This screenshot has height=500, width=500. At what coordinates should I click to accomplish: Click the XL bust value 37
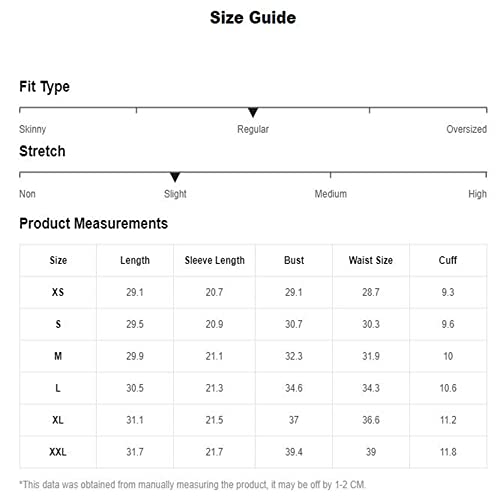(294, 420)
